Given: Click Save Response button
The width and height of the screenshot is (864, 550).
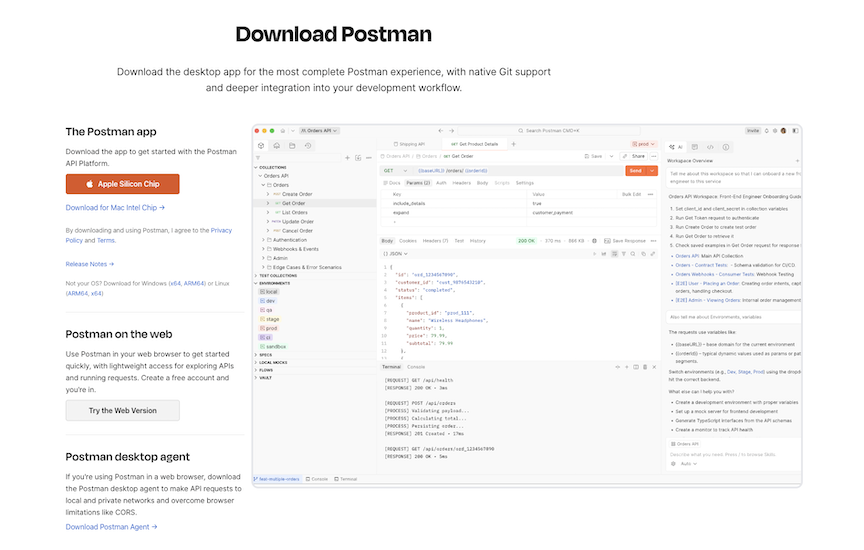Looking at the screenshot, I should 625,241.
